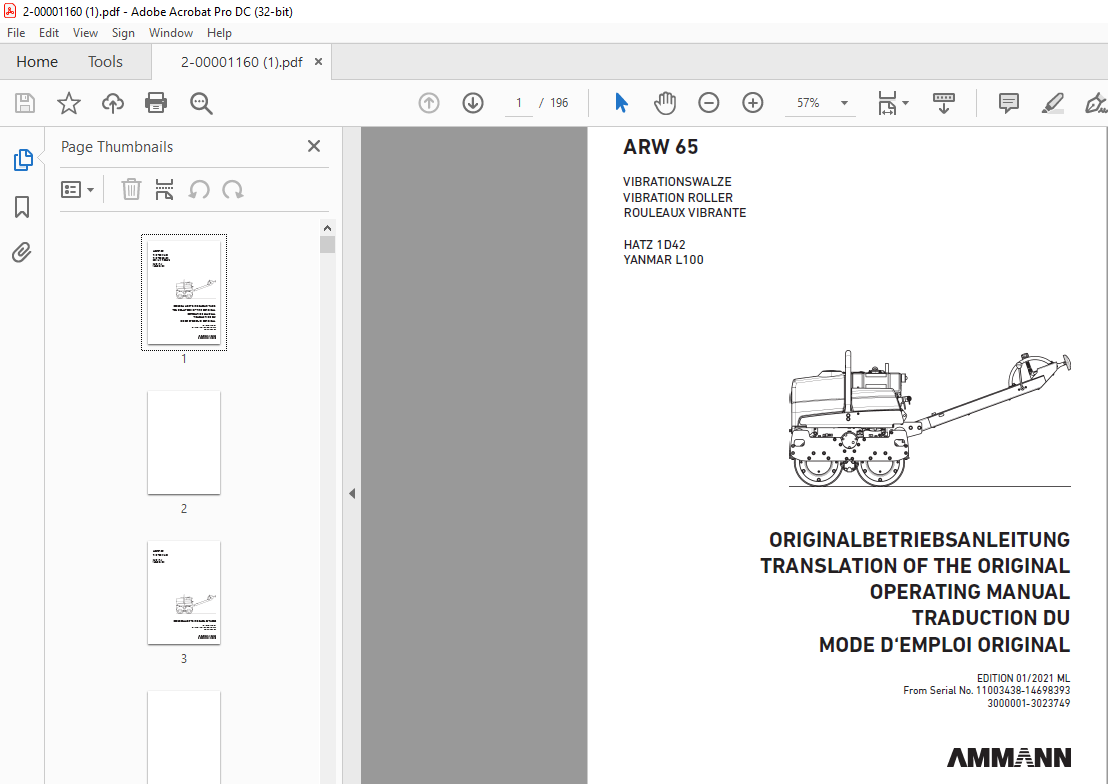Go to next page arrow
This screenshot has height=784, width=1108.
click(473, 103)
